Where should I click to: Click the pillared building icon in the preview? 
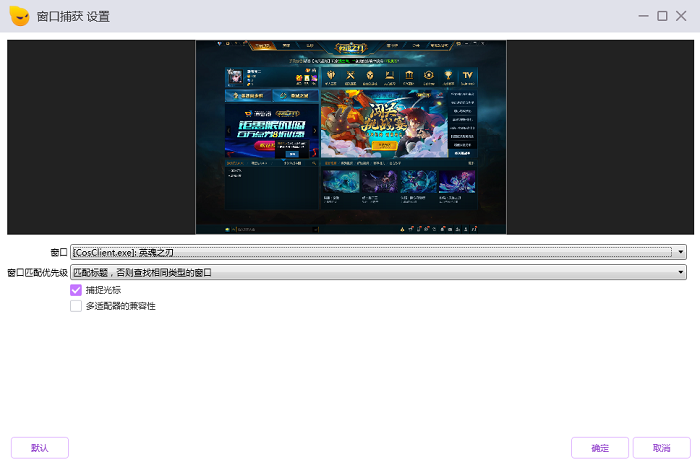pyautogui.click(x=409, y=75)
